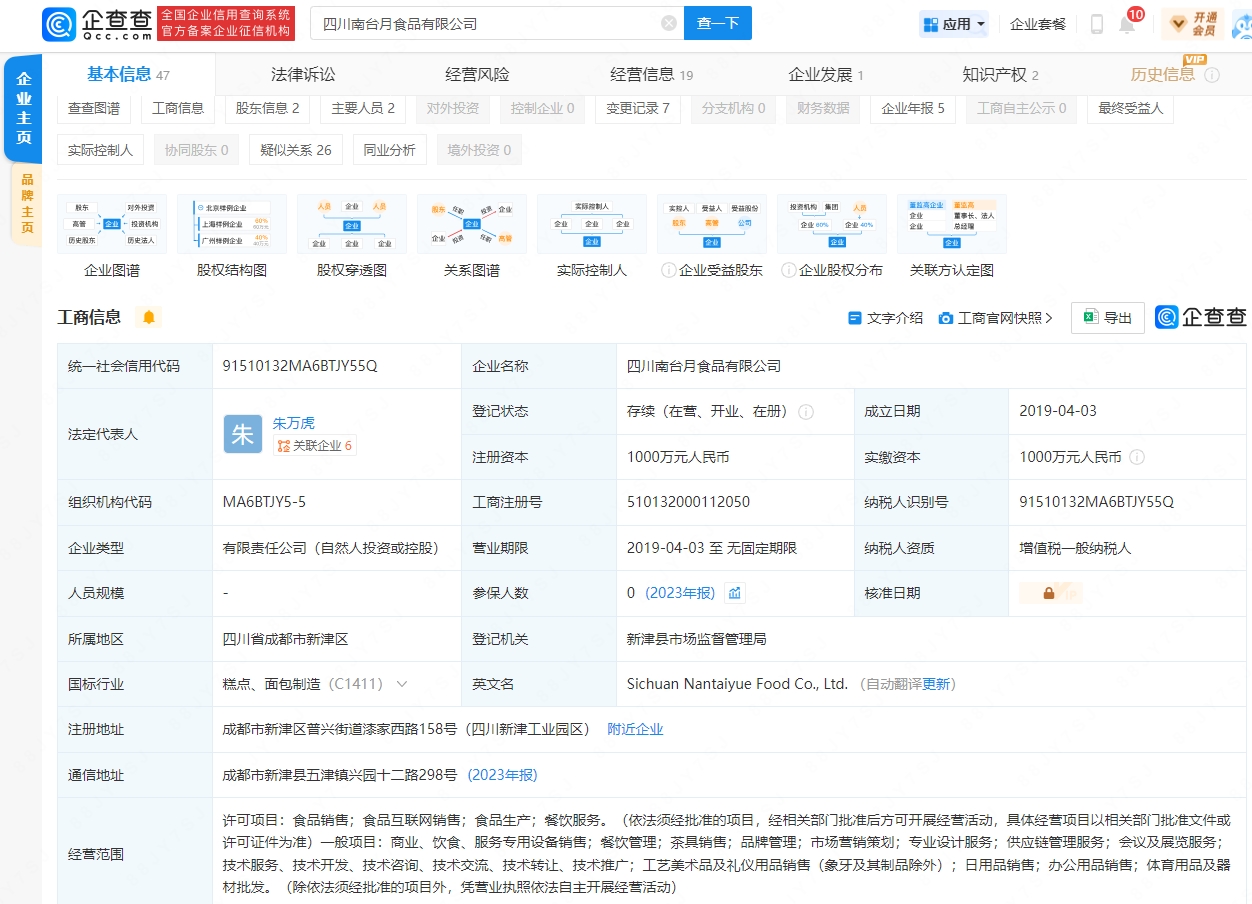
Task: Click info icon beside 实缴资本 value
Action: 1138,457
